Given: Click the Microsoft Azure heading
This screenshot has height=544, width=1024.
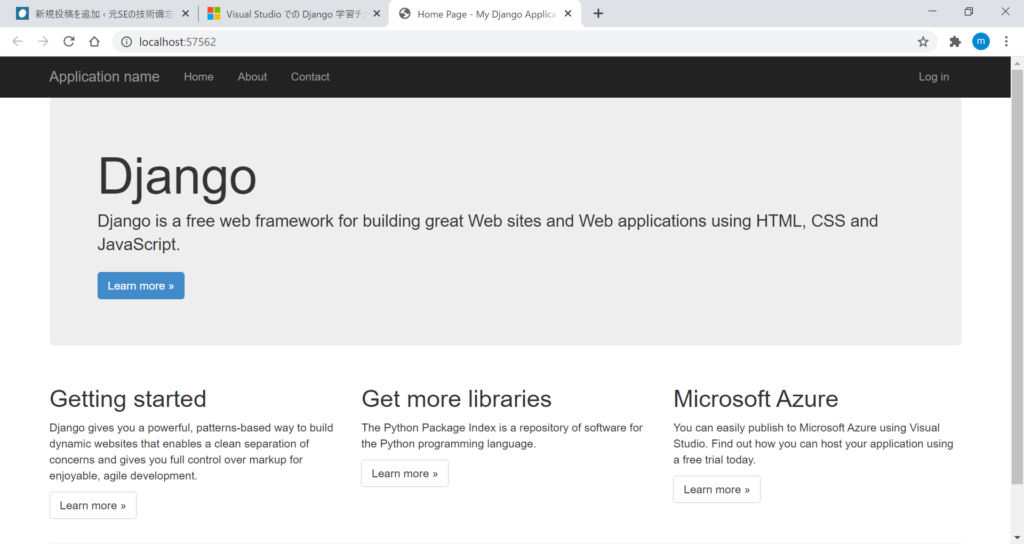Looking at the screenshot, I should point(756,399).
